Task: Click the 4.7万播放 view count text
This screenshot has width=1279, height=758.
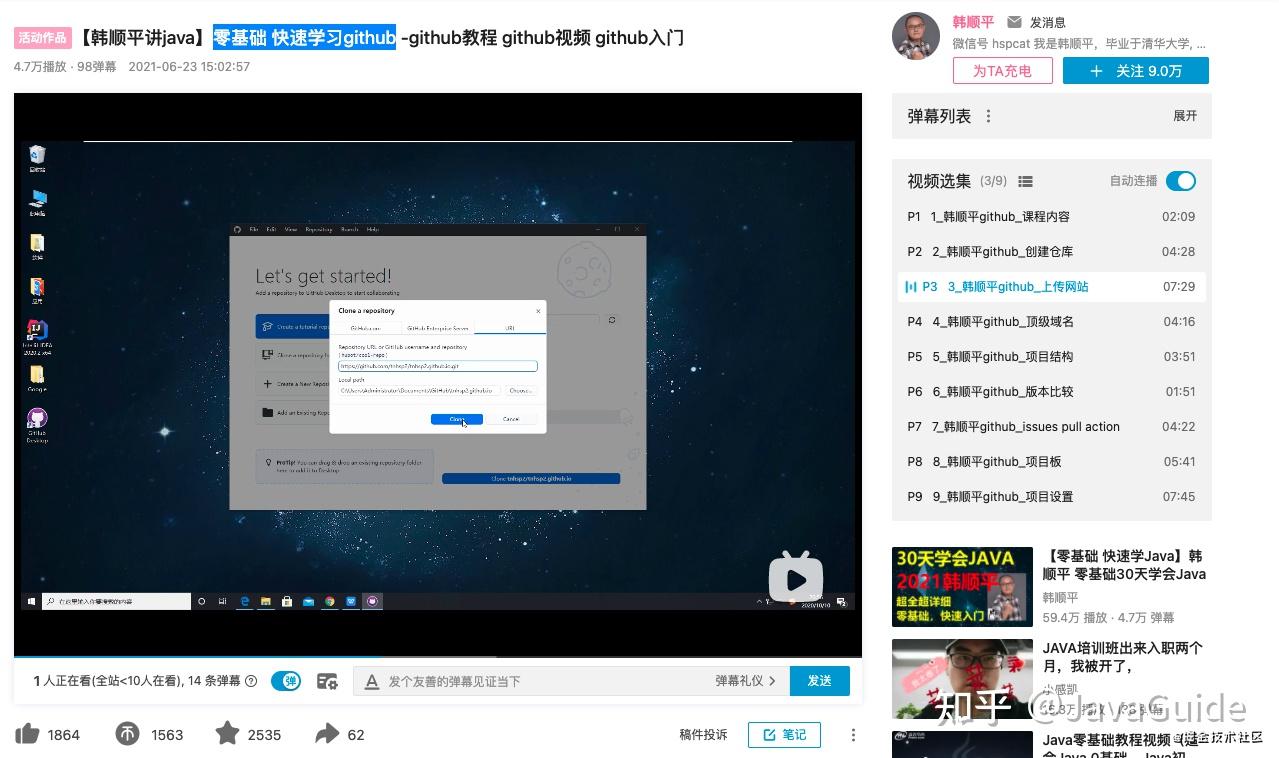Action: pyautogui.click(x=40, y=67)
